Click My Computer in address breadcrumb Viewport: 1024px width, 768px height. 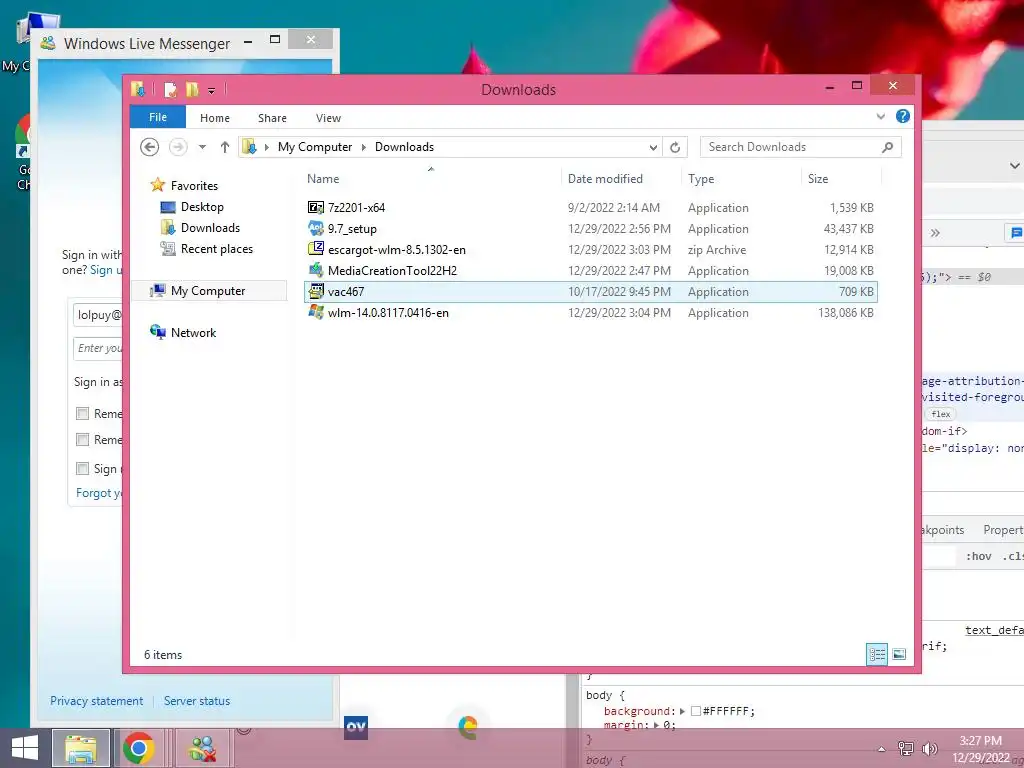315,147
